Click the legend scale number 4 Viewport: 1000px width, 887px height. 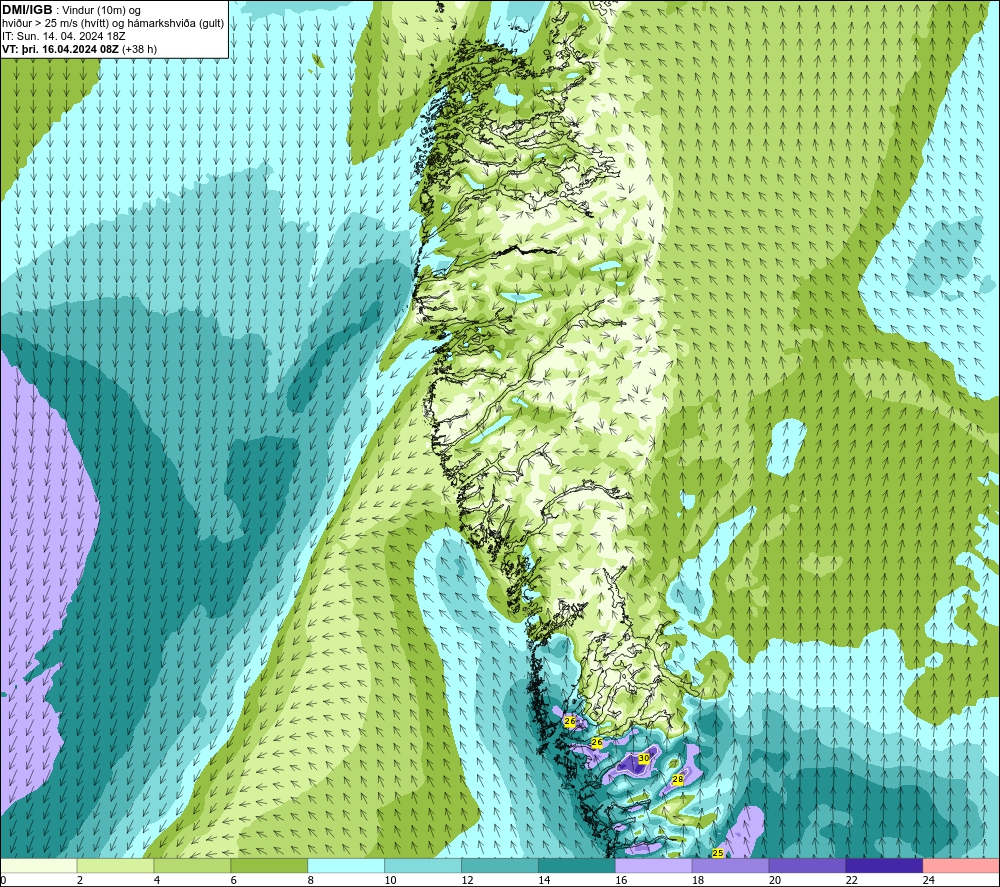157,880
